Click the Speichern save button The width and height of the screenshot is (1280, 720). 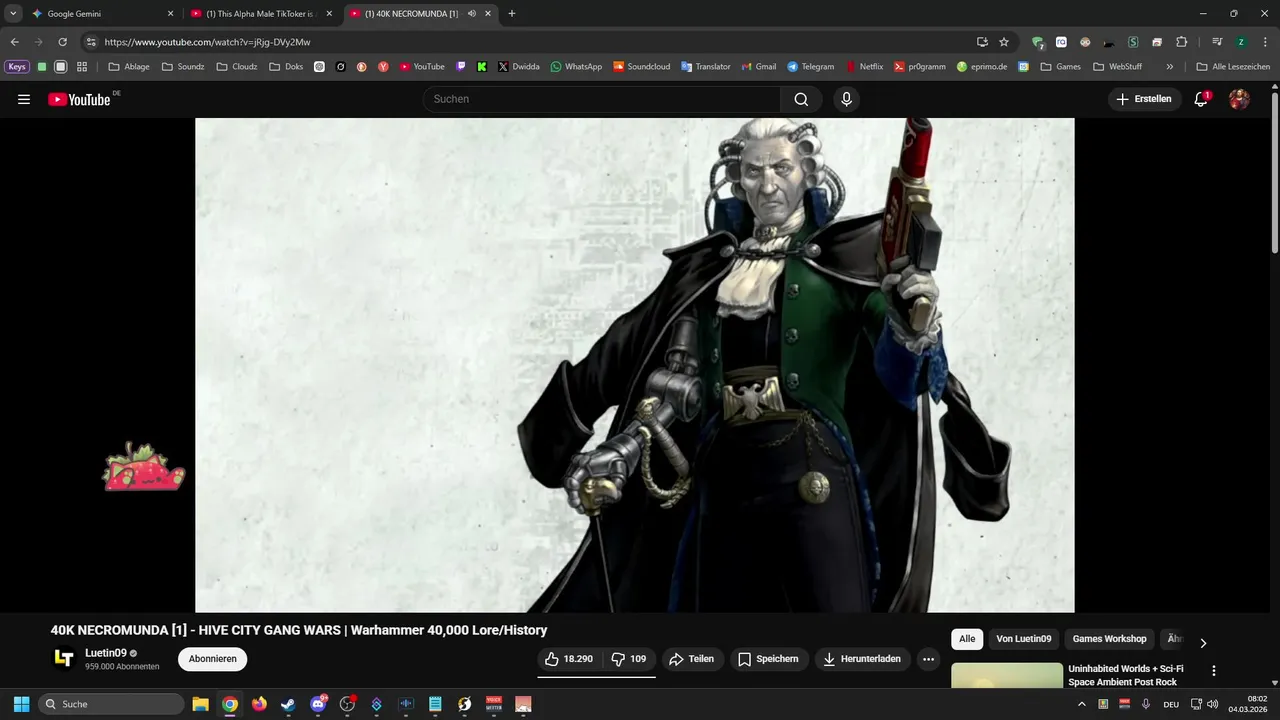pyautogui.click(x=769, y=659)
